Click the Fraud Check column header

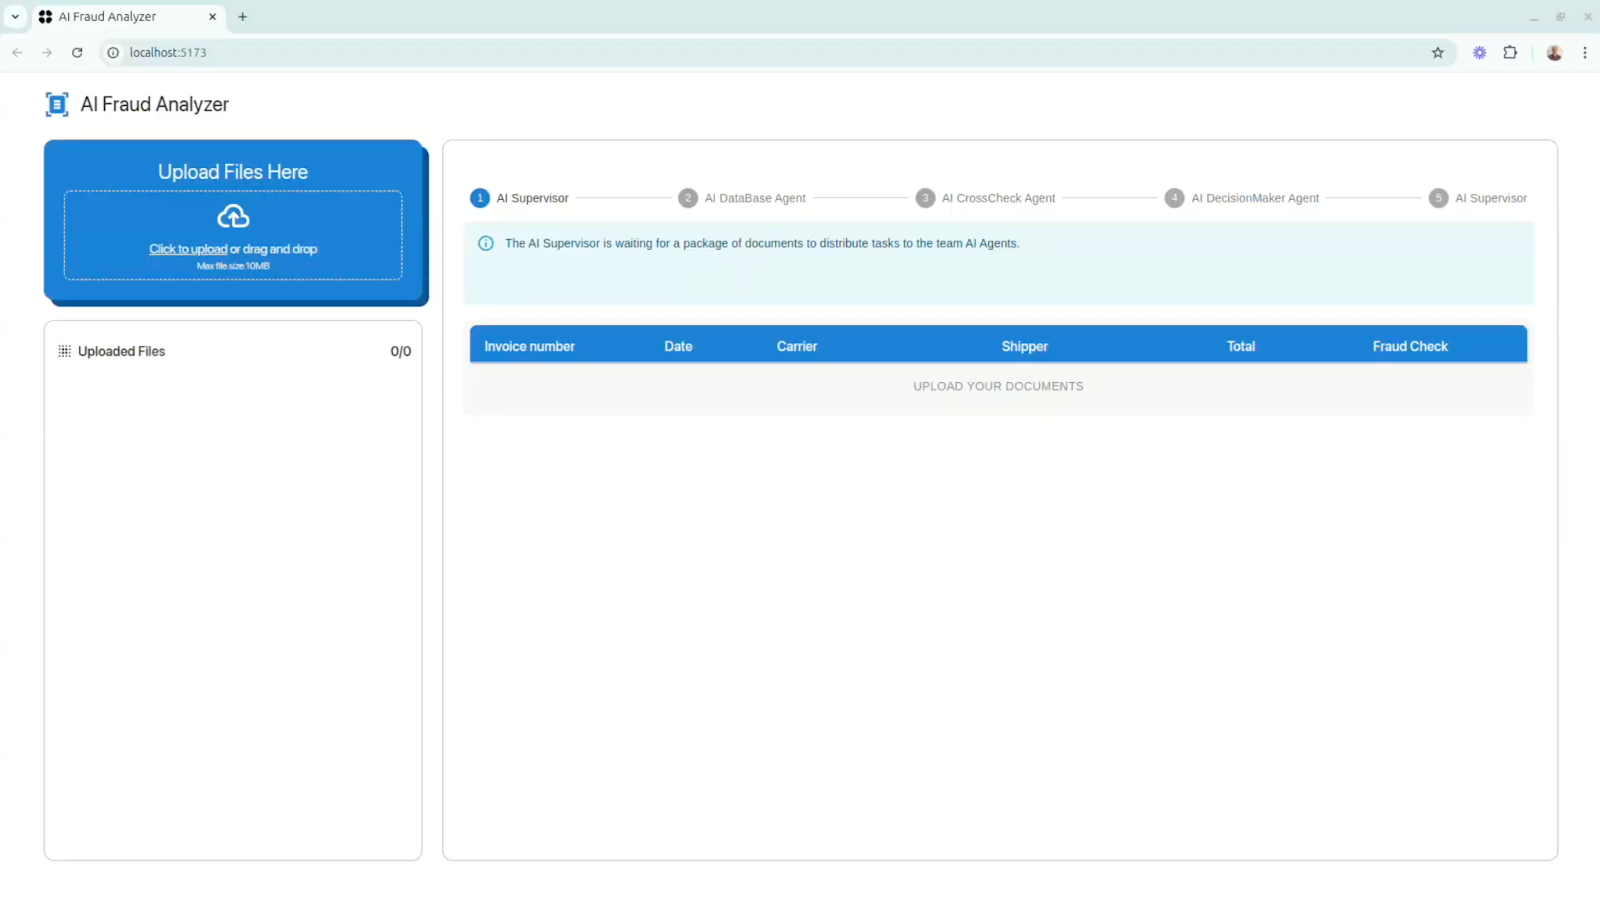click(x=1409, y=346)
